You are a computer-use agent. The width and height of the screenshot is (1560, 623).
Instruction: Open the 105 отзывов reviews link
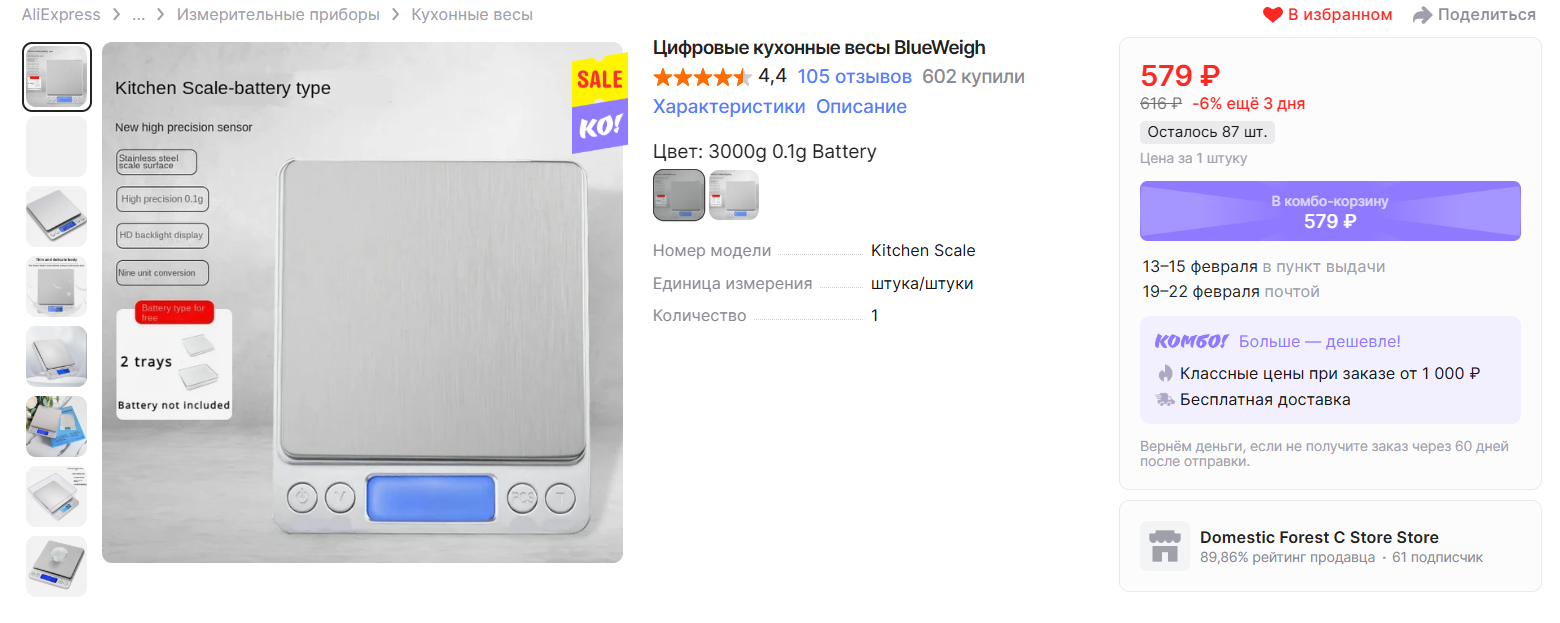pos(855,77)
